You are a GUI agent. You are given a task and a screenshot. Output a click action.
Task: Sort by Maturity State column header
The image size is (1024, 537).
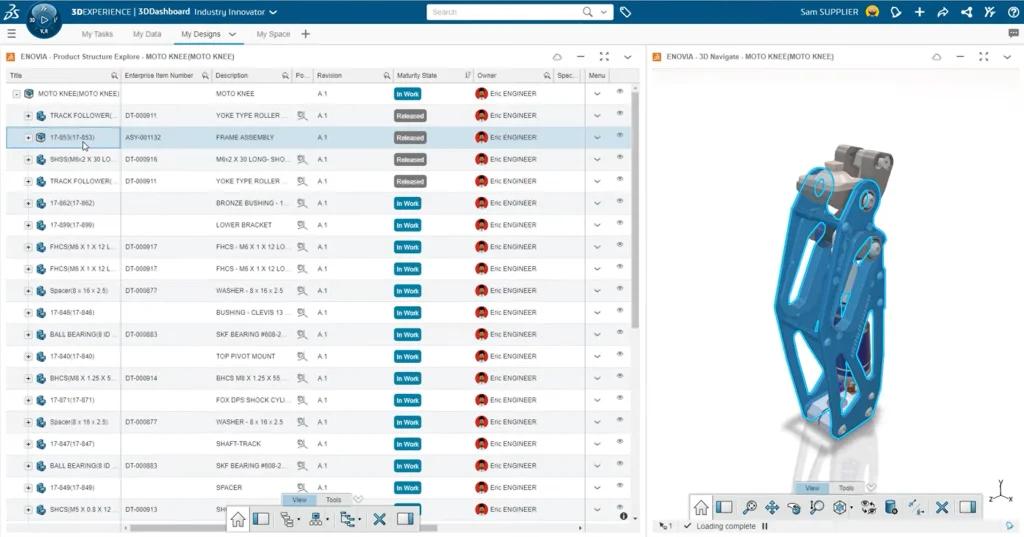pos(416,76)
